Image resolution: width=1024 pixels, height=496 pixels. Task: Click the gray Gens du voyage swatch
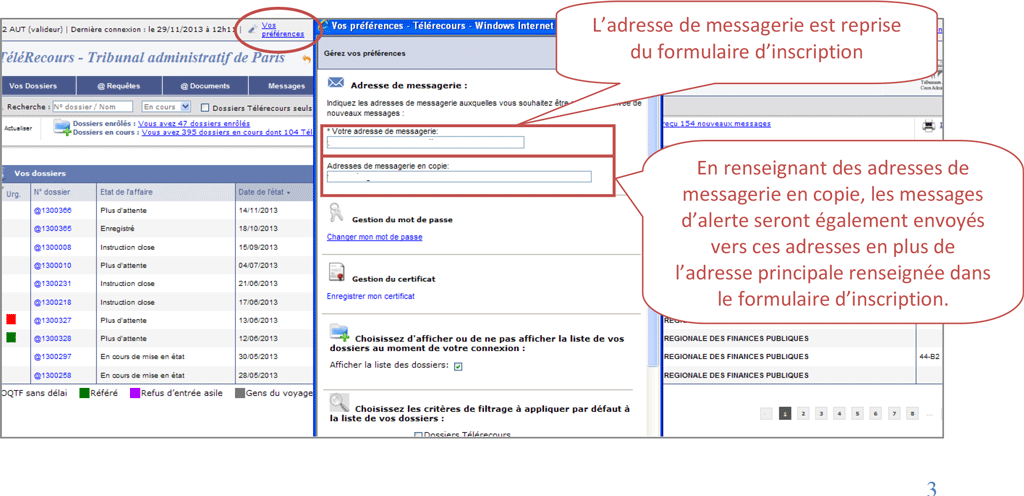[x=240, y=393]
